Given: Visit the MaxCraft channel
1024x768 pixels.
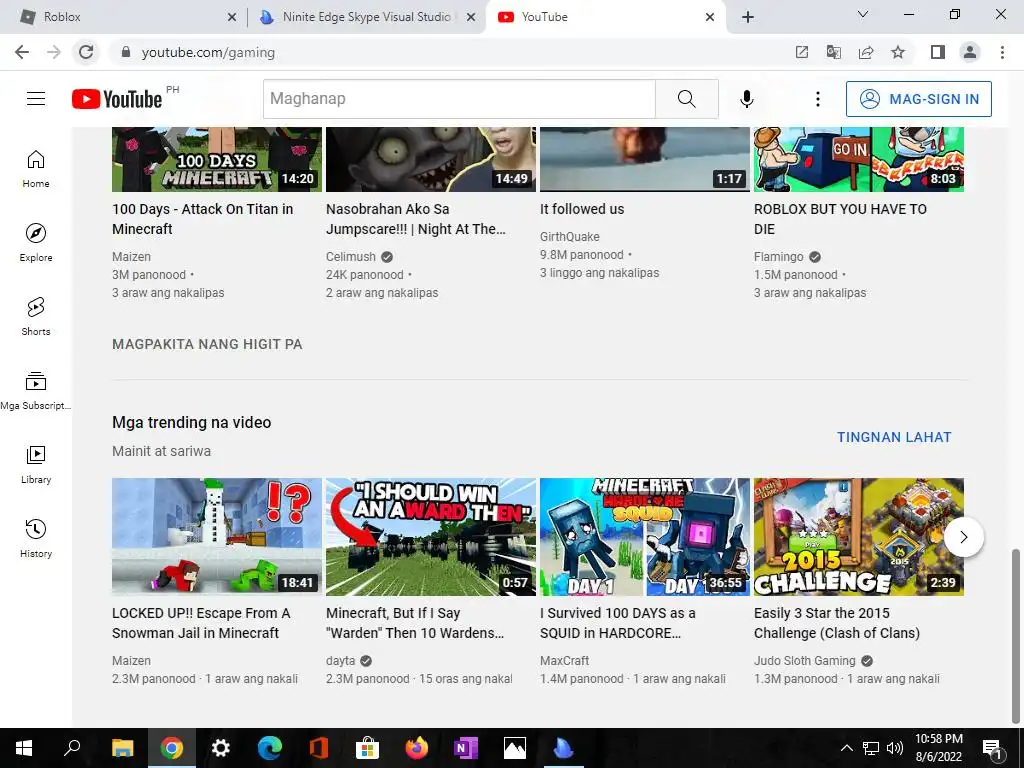Looking at the screenshot, I should [x=564, y=660].
